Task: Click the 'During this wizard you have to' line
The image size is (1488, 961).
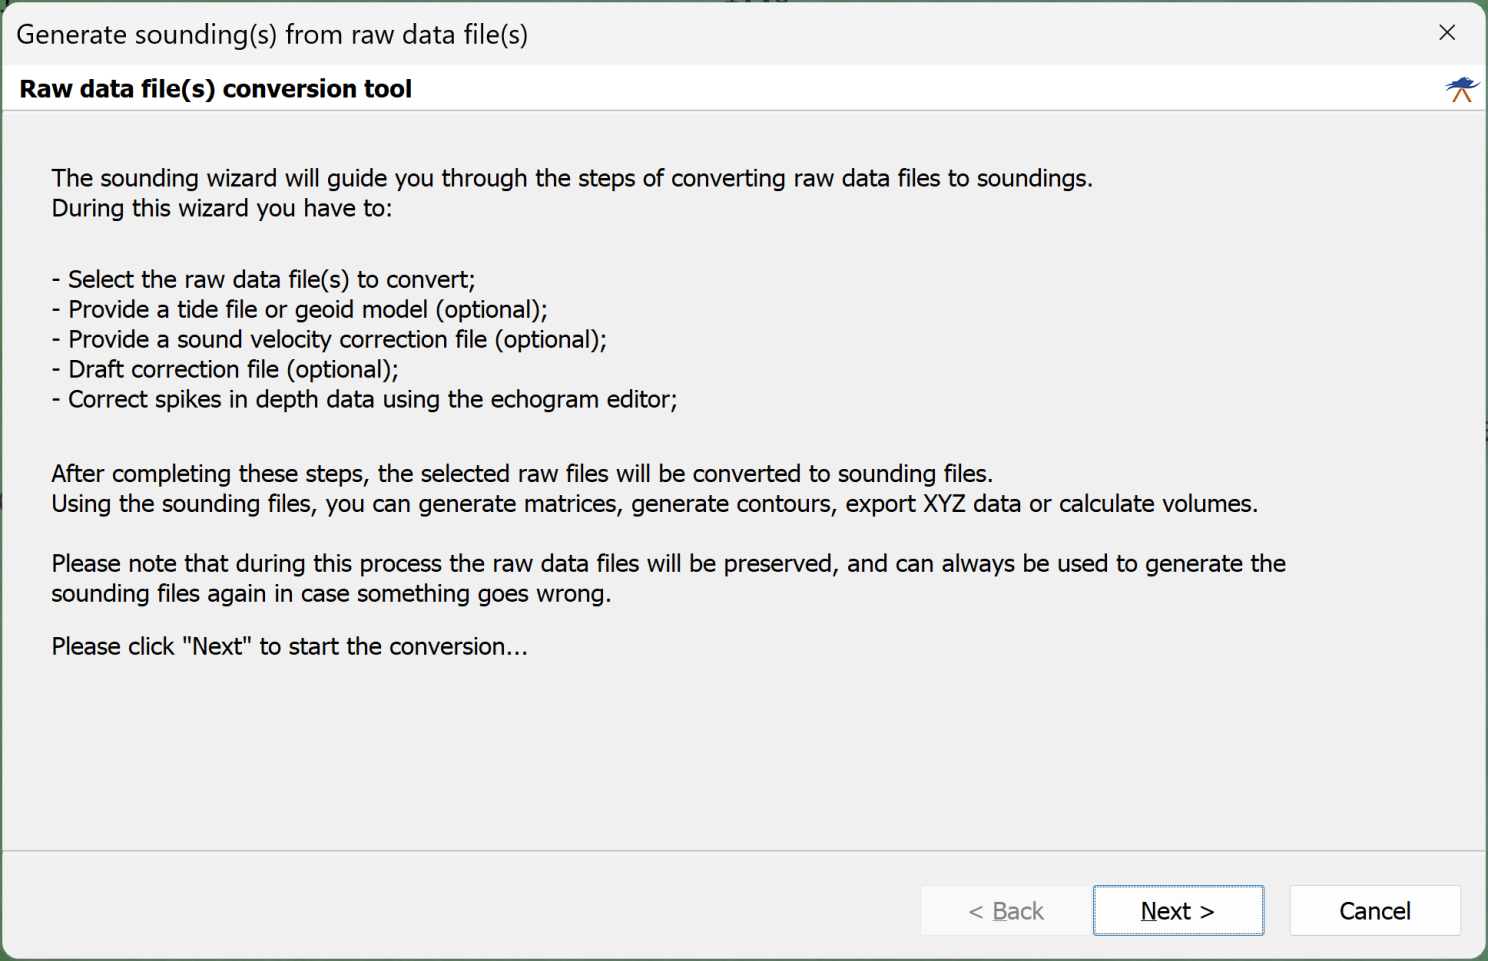Action: [x=222, y=208]
